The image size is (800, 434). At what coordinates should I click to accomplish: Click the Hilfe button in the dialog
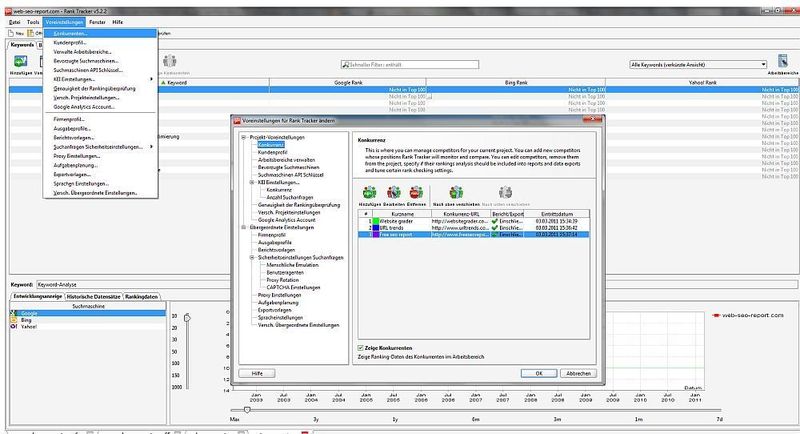pos(257,373)
